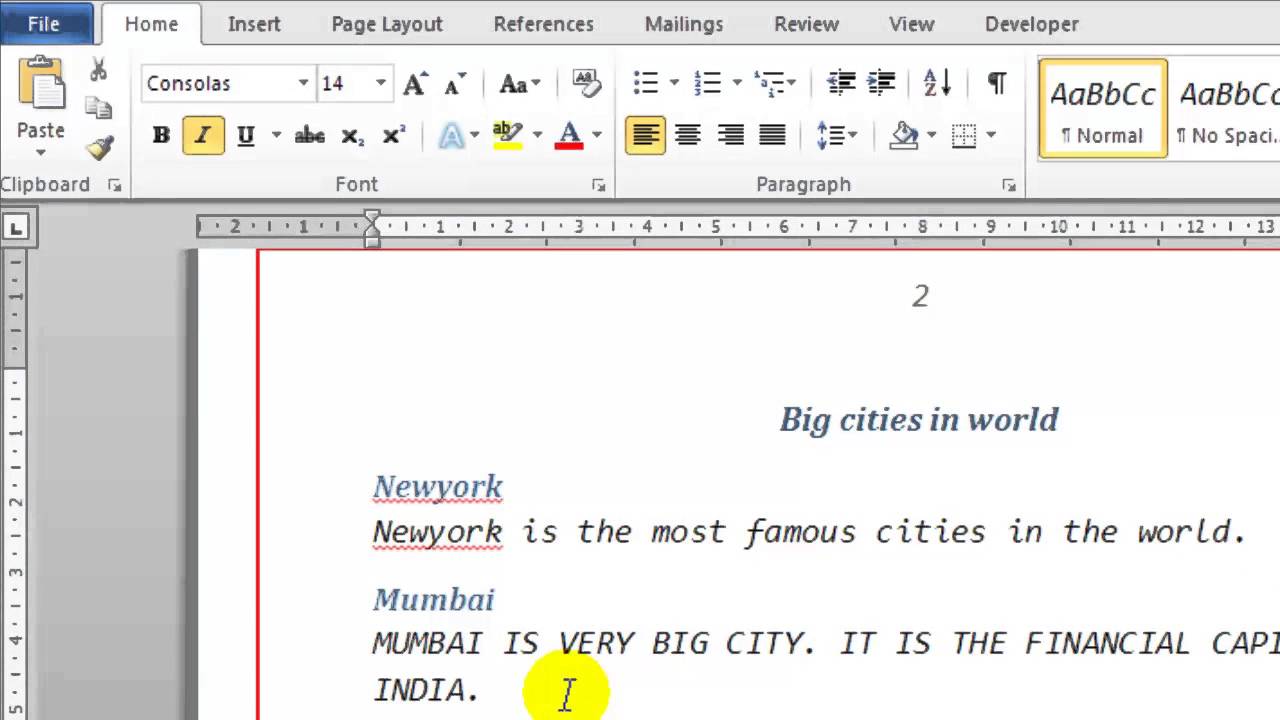Turn off Italic formatting
Screen dimensions: 1280x720
[x=203, y=135]
